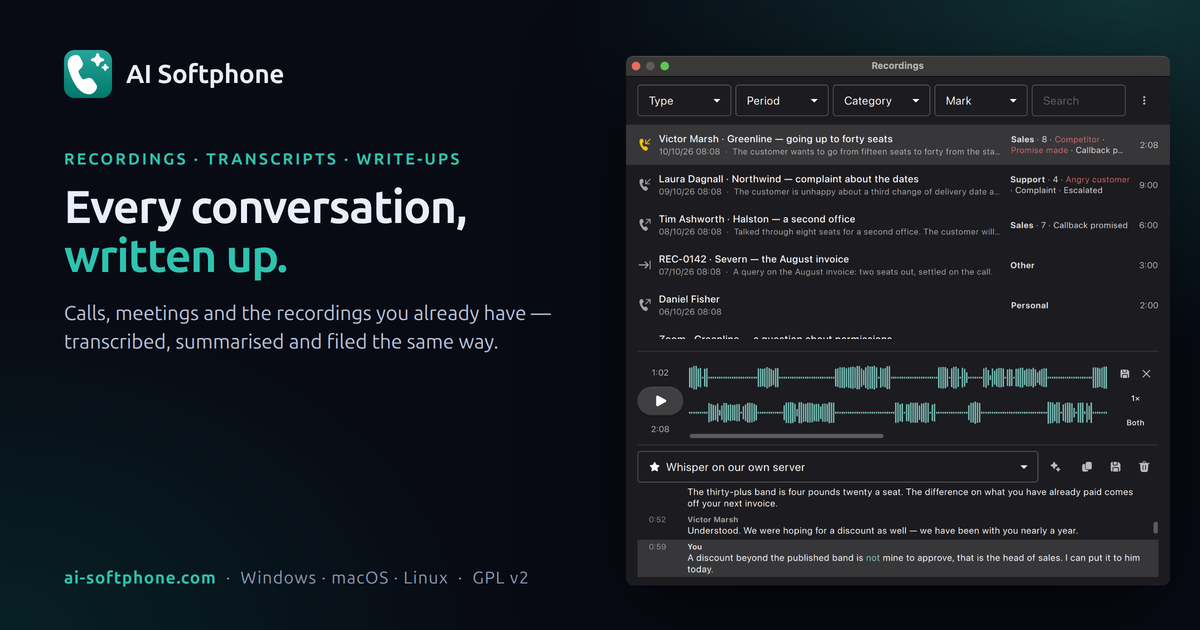Delete the transcript with the trash icon
1200x630 pixels.
tap(1144, 467)
